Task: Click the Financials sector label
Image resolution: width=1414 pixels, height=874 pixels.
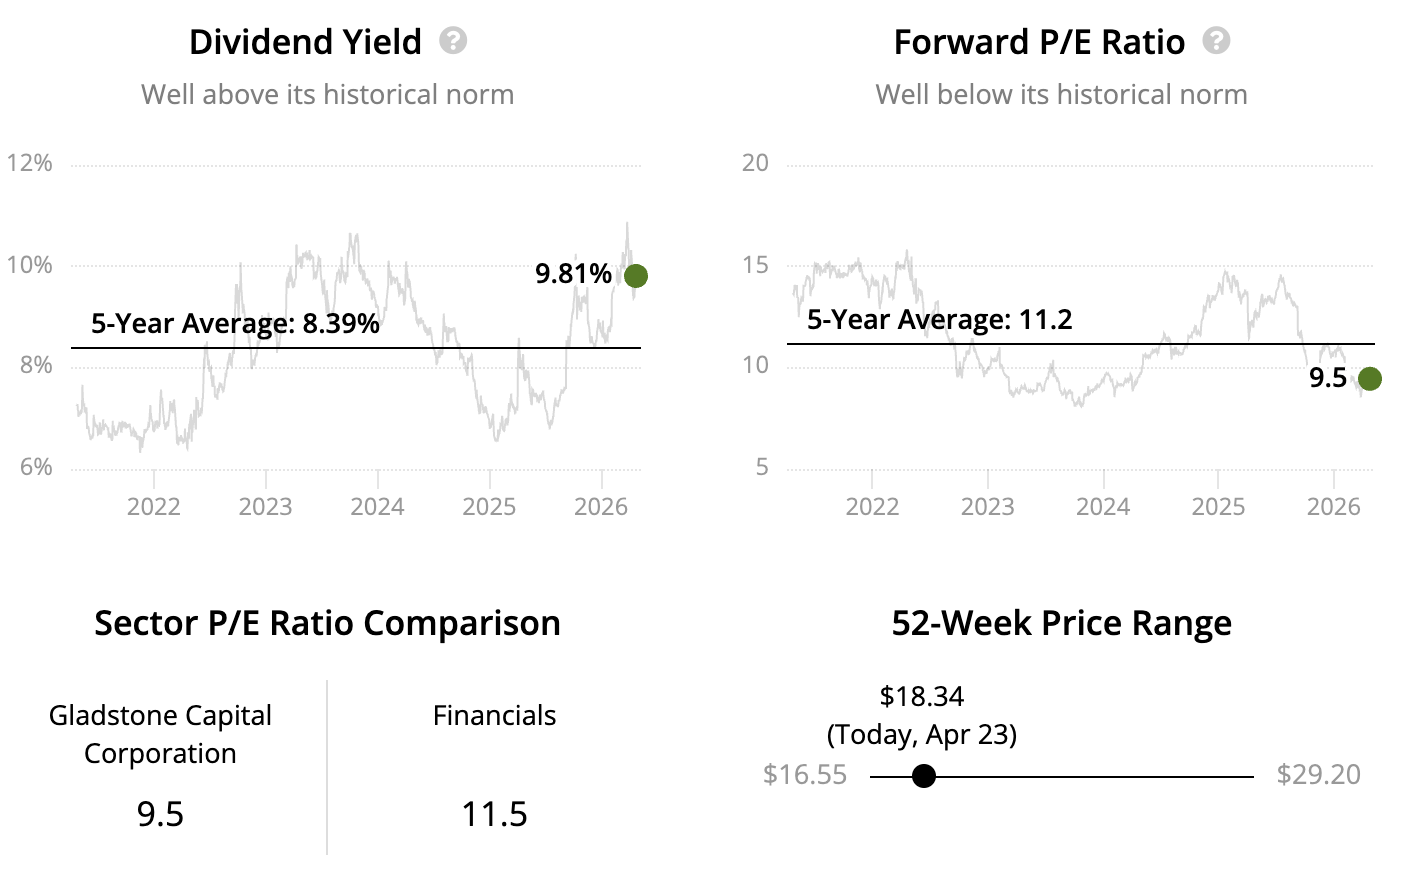Action: 494,715
